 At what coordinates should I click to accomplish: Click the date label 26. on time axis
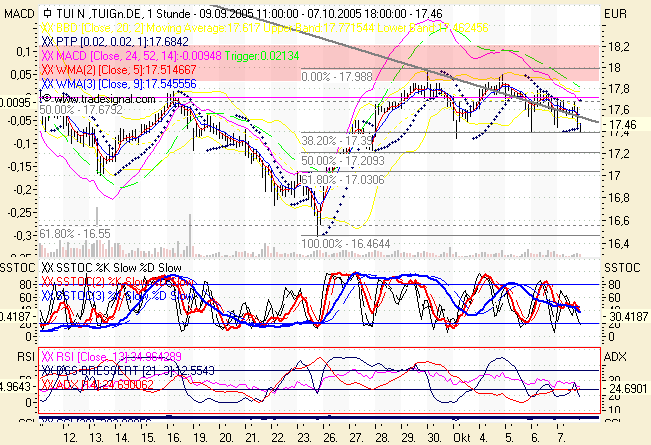click(330, 438)
